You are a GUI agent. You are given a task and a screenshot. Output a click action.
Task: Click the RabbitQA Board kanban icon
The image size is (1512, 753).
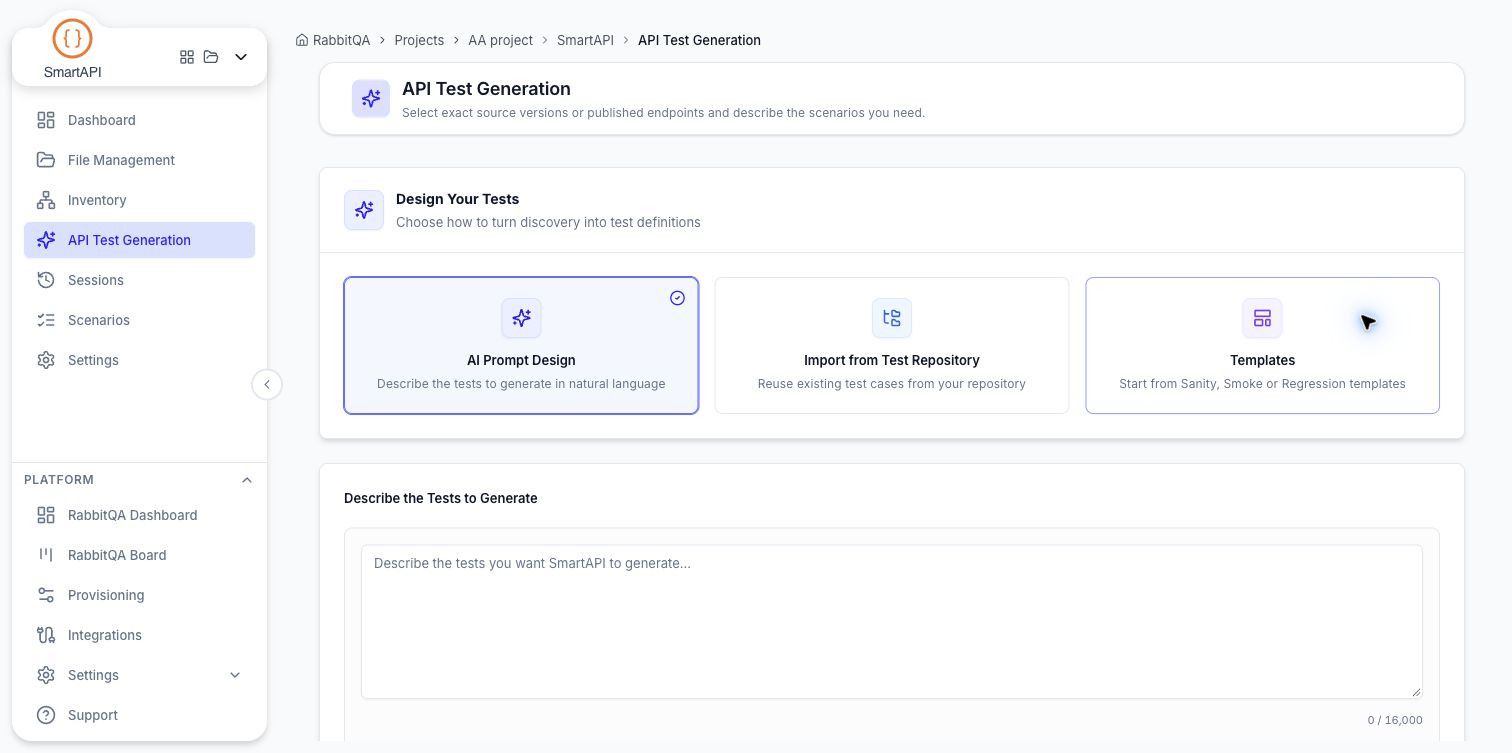(x=46, y=555)
